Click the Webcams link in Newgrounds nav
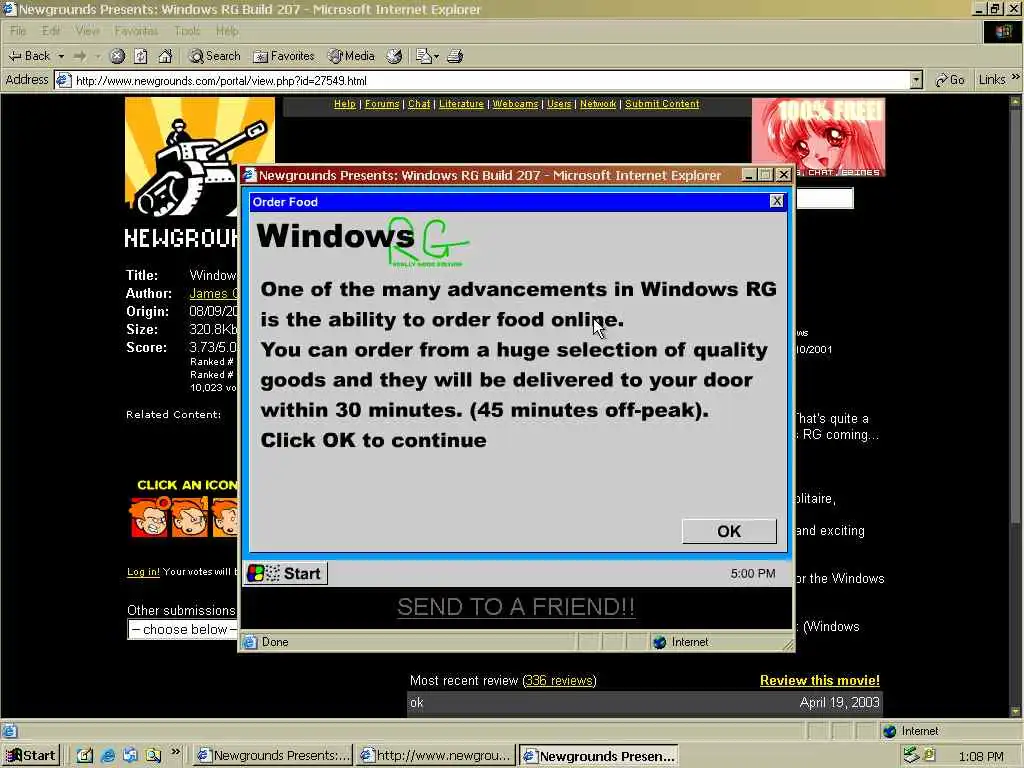The width and height of the screenshot is (1024, 768). click(x=515, y=104)
